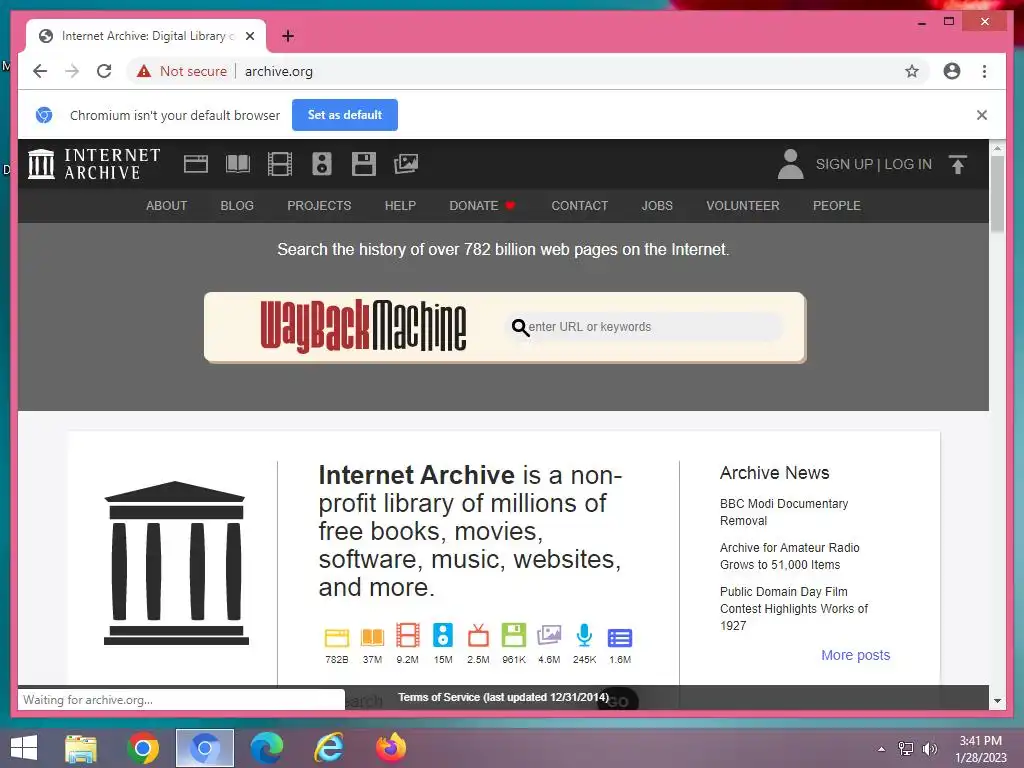Click the Upload arrow icon
The width and height of the screenshot is (1024, 768).
pos(958,165)
